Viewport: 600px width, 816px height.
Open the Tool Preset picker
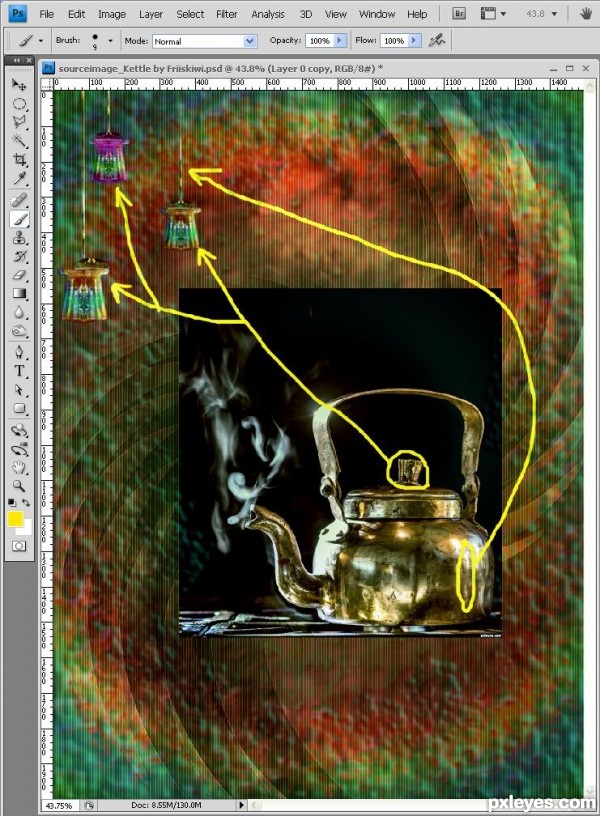coord(30,40)
